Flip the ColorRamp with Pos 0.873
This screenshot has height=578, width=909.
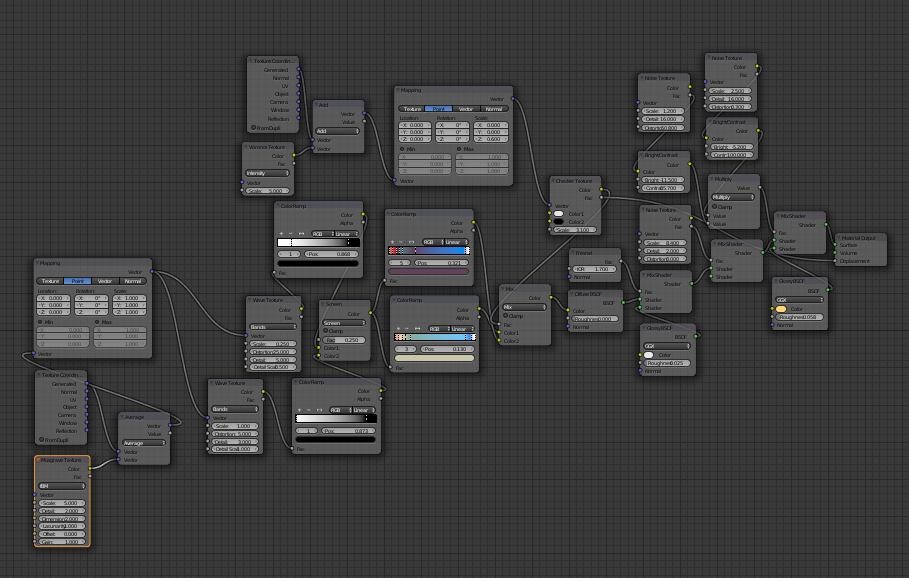pyautogui.click(x=319, y=410)
